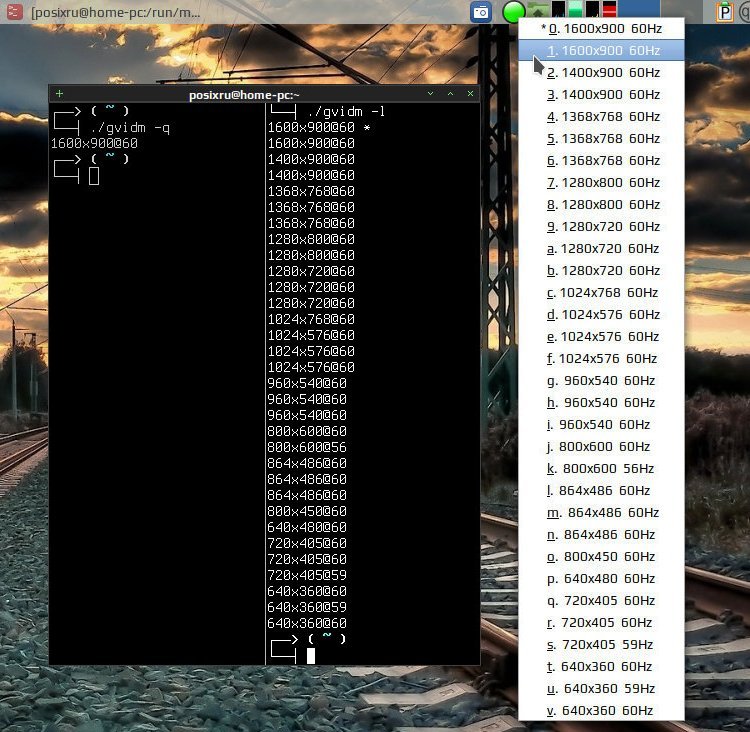750x732 pixels.
Task: Click the terminal title posixru@home-pc:~
Action: point(244,95)
